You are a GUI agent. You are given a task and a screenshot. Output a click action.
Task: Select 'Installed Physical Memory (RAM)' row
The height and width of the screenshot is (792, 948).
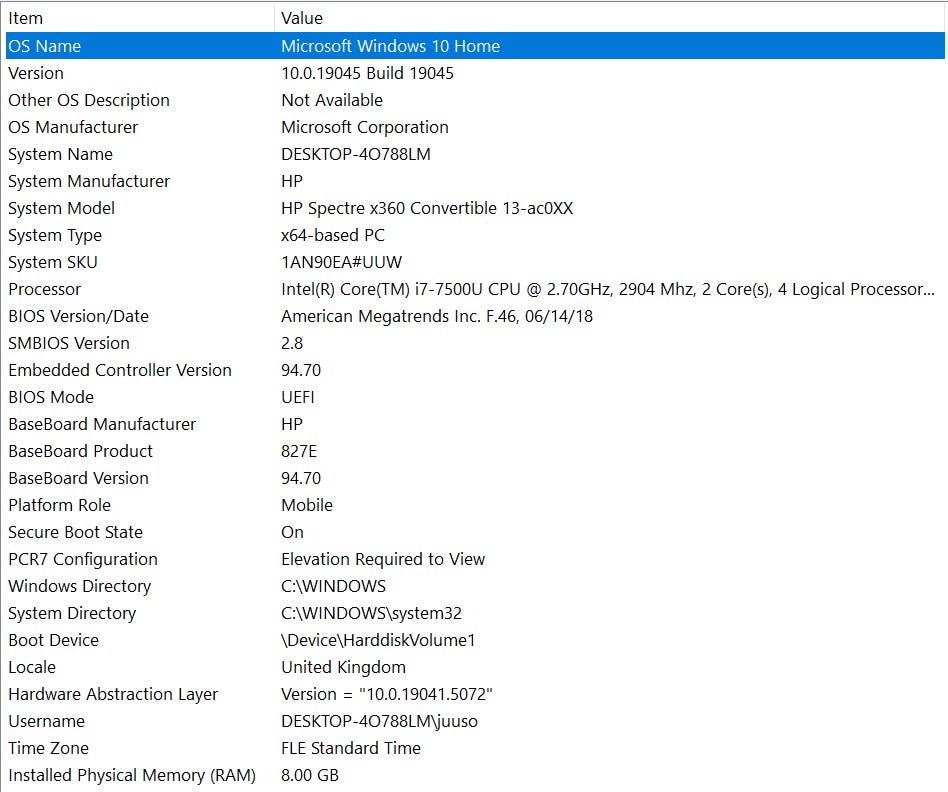132,775
